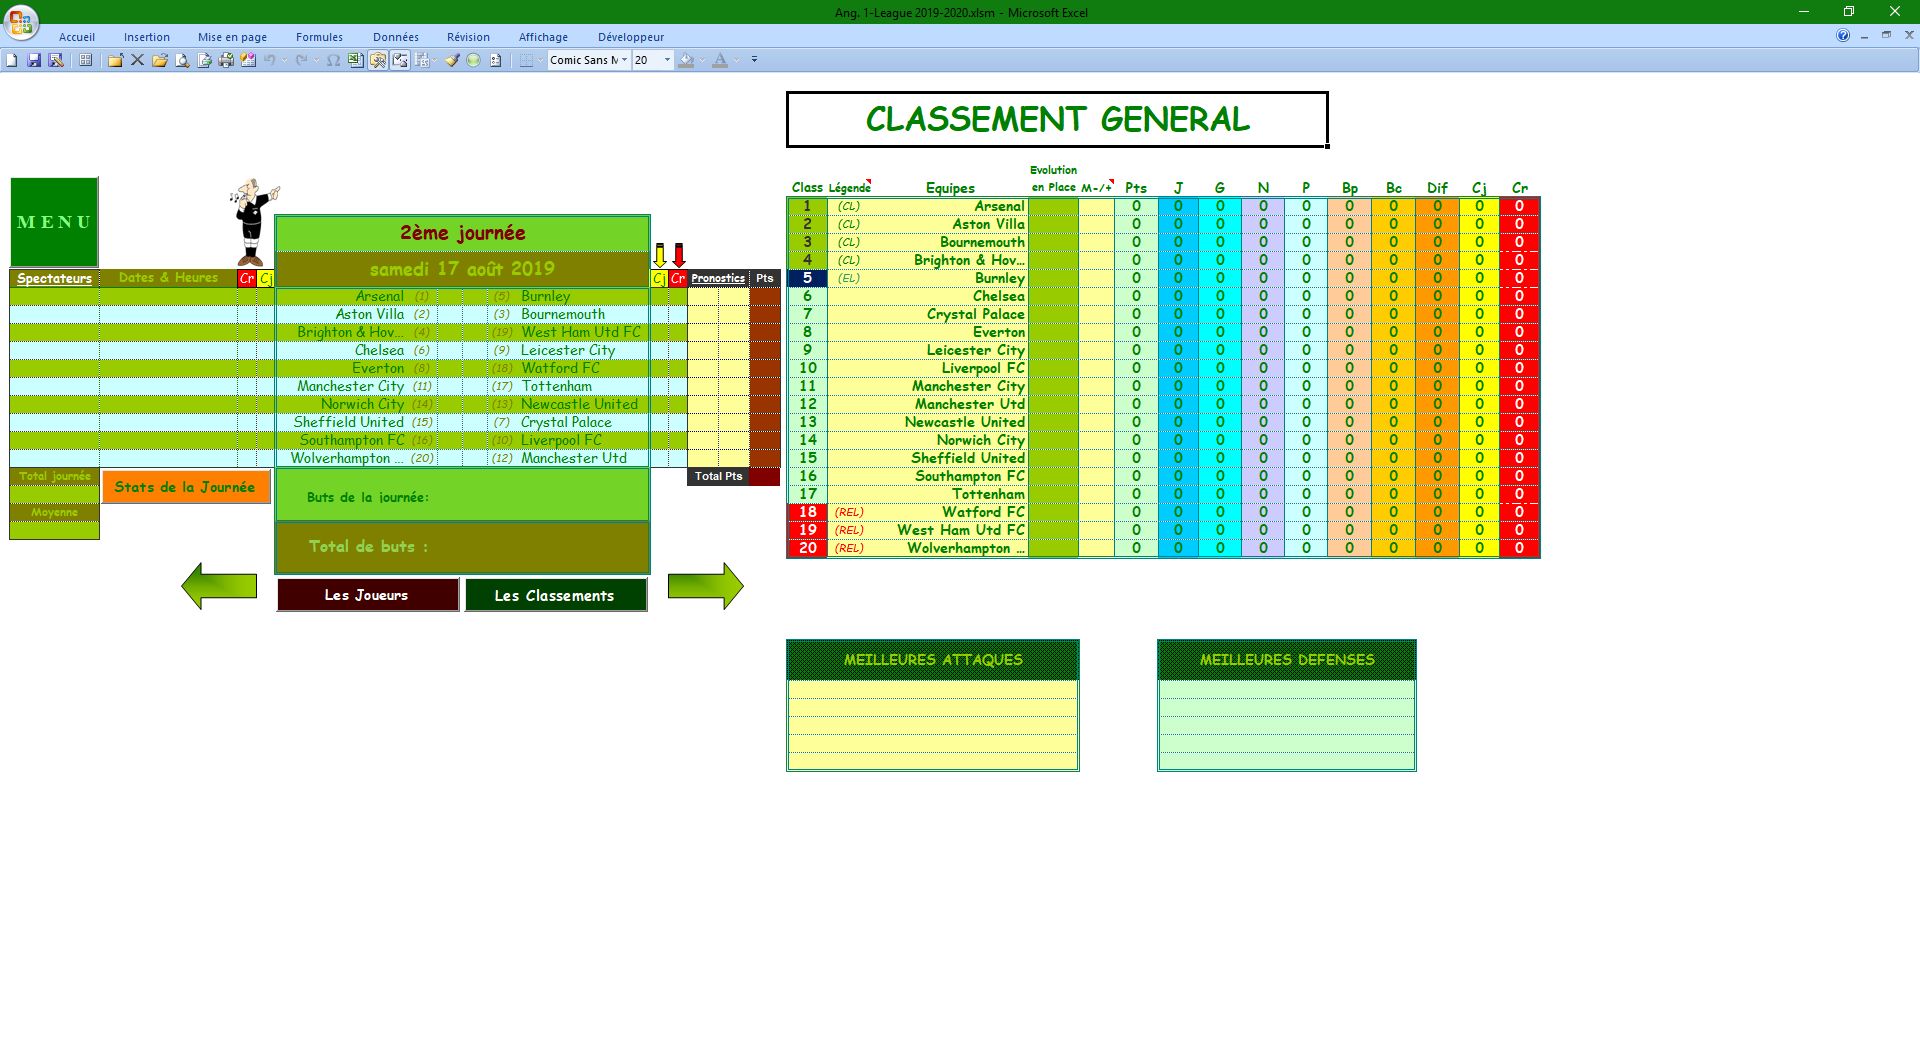
Task: Expand the font color dropdown arrow
Action: pos(737,60)
